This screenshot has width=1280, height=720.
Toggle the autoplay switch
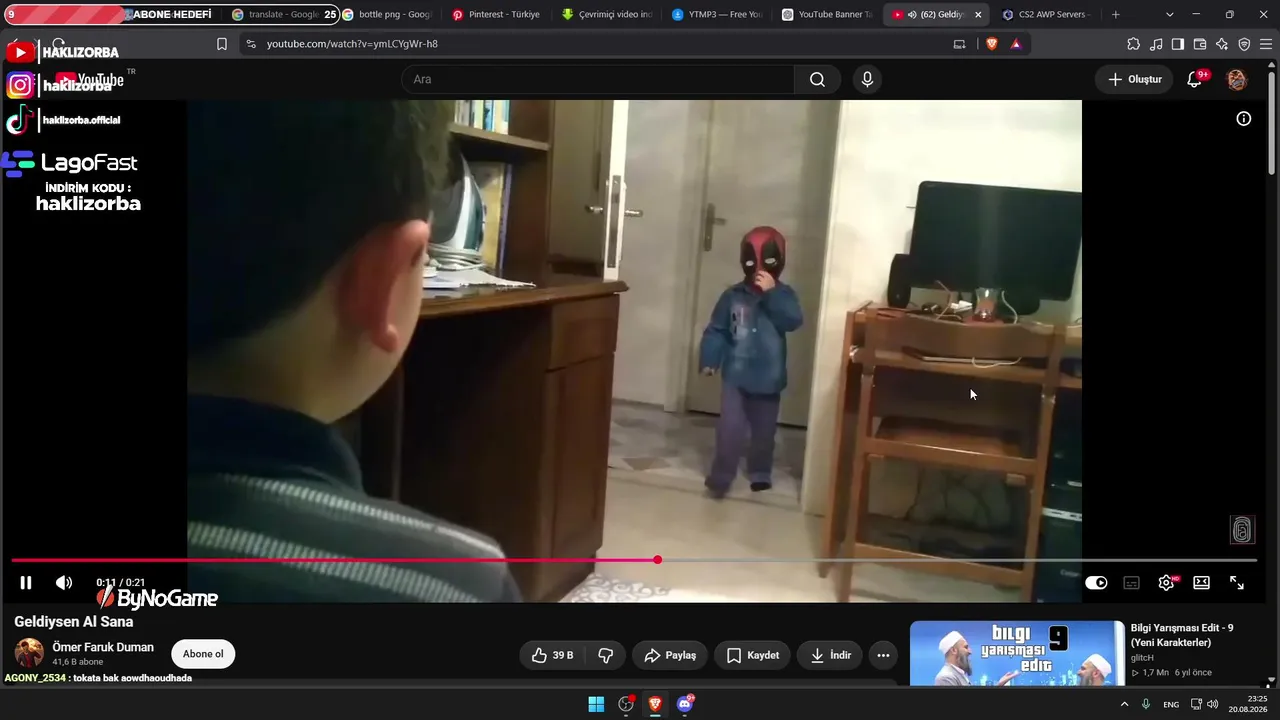[x=1096, y=583]
